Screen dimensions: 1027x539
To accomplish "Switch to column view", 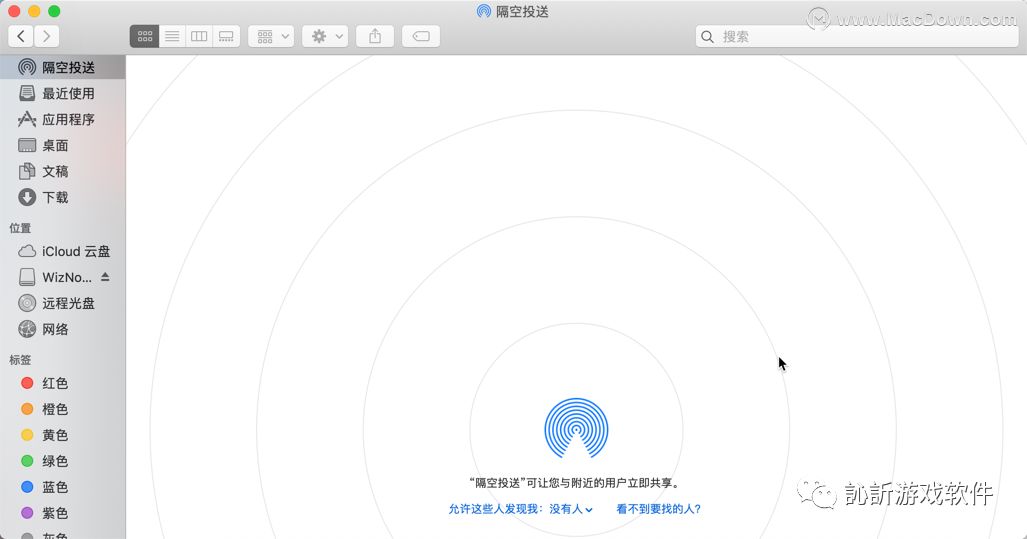I will 199,37.
